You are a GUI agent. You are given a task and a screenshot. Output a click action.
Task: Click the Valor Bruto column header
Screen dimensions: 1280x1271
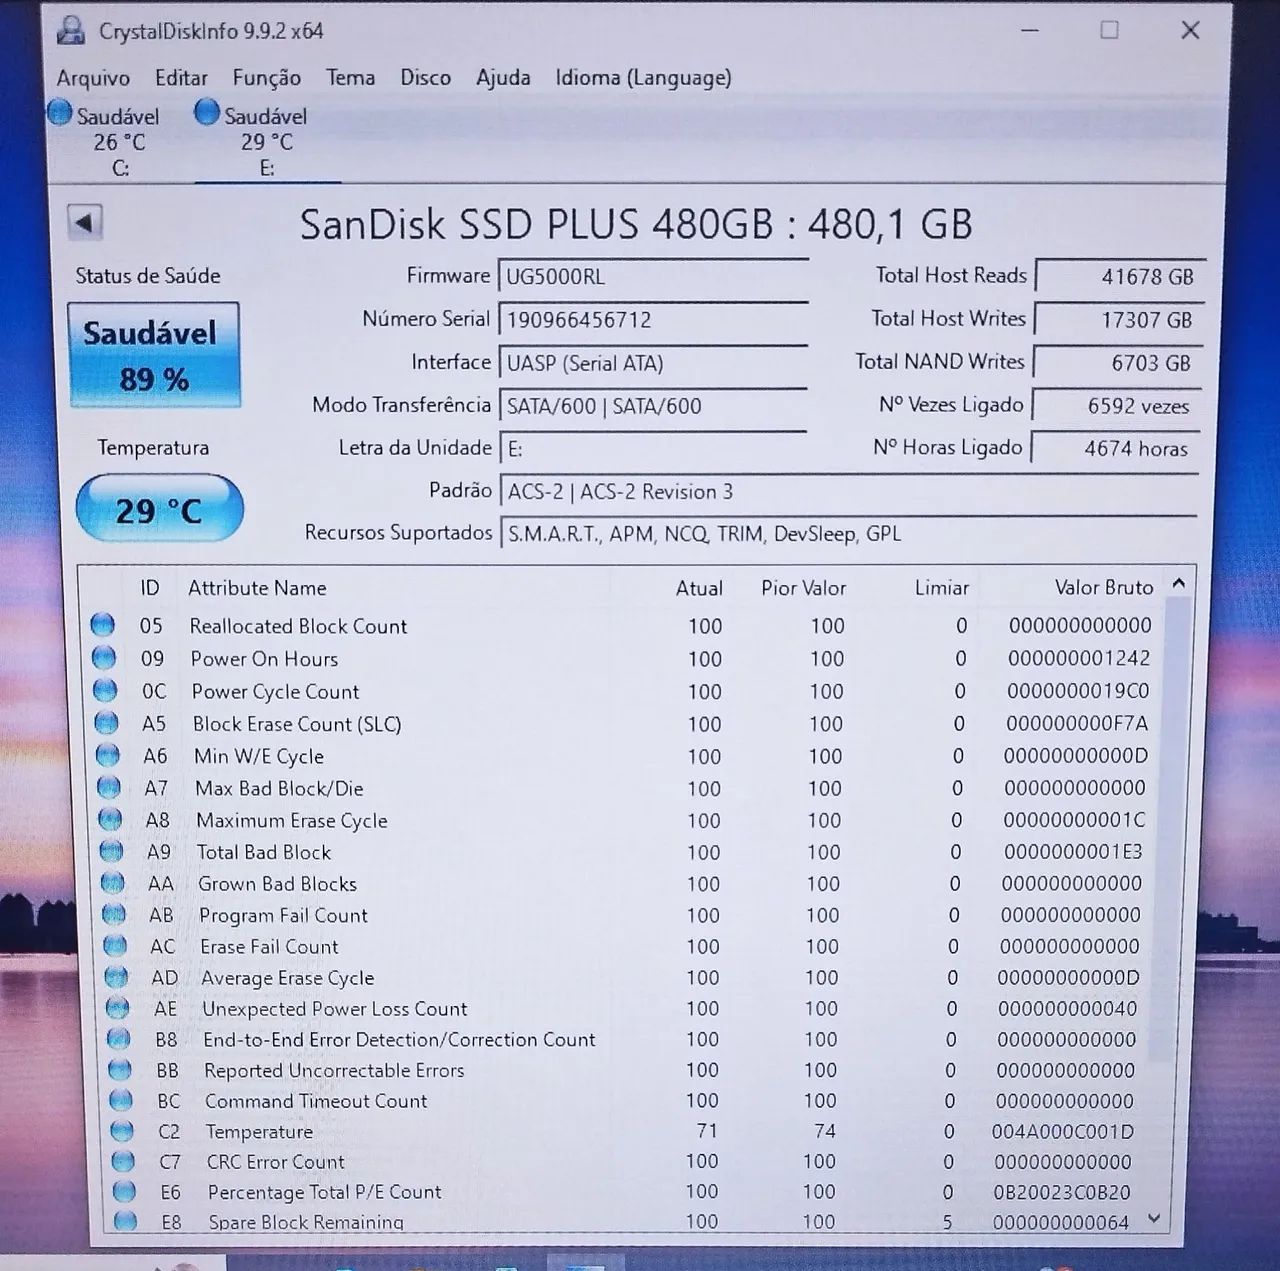coord(1104,588)
